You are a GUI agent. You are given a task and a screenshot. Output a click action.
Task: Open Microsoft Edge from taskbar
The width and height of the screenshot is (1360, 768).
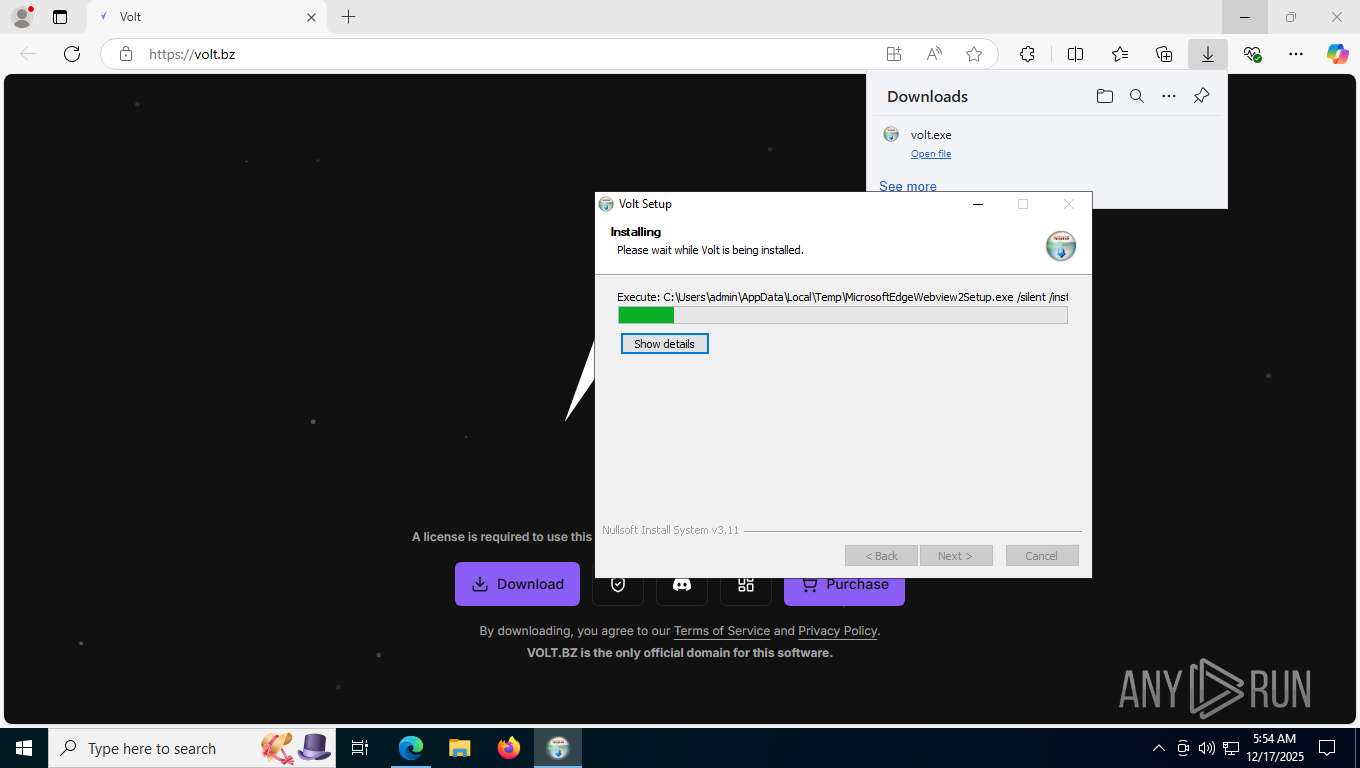[x=411, y=748]
